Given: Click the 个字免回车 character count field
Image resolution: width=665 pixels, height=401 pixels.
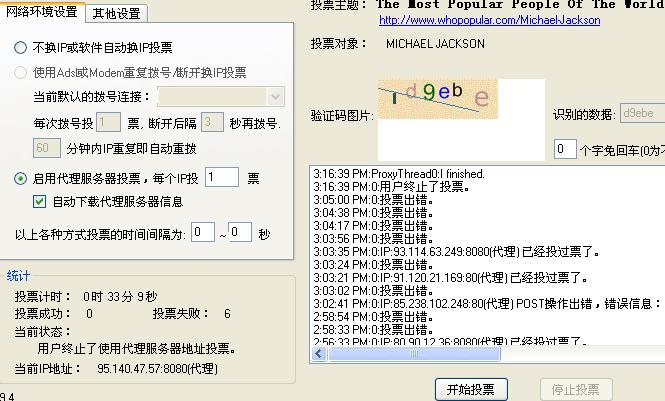Looking at the screenshot, I should coord(565,149).
